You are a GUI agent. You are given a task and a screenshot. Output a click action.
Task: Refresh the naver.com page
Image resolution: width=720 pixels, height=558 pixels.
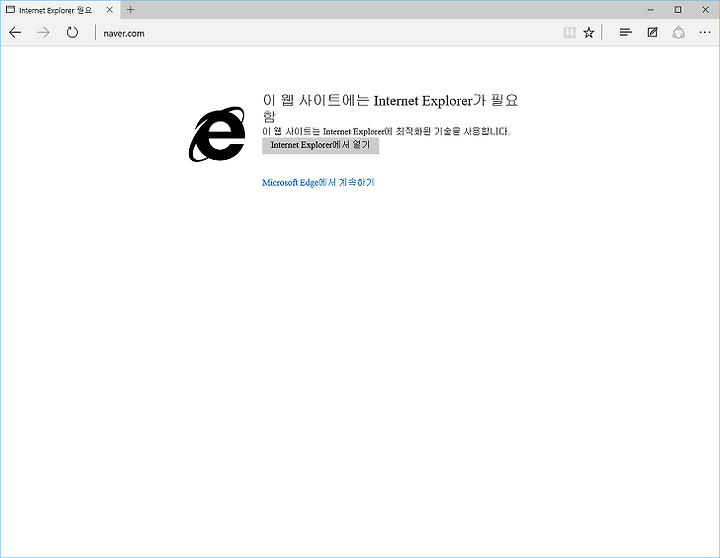[72, 33]
